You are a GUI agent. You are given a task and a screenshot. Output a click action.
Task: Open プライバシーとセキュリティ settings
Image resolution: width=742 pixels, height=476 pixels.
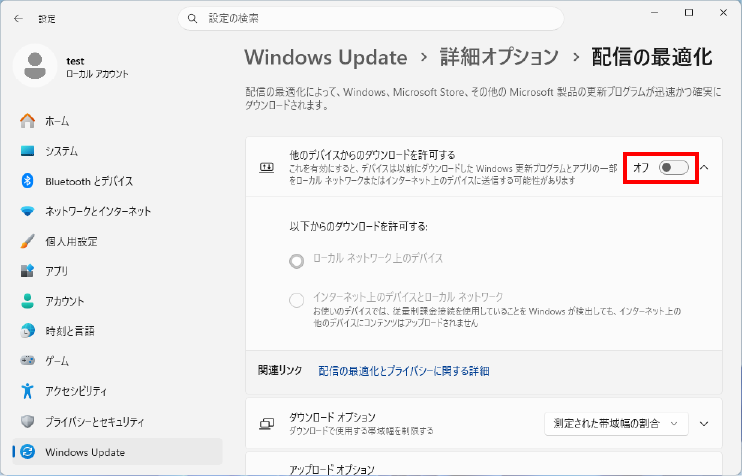(117, 422)
